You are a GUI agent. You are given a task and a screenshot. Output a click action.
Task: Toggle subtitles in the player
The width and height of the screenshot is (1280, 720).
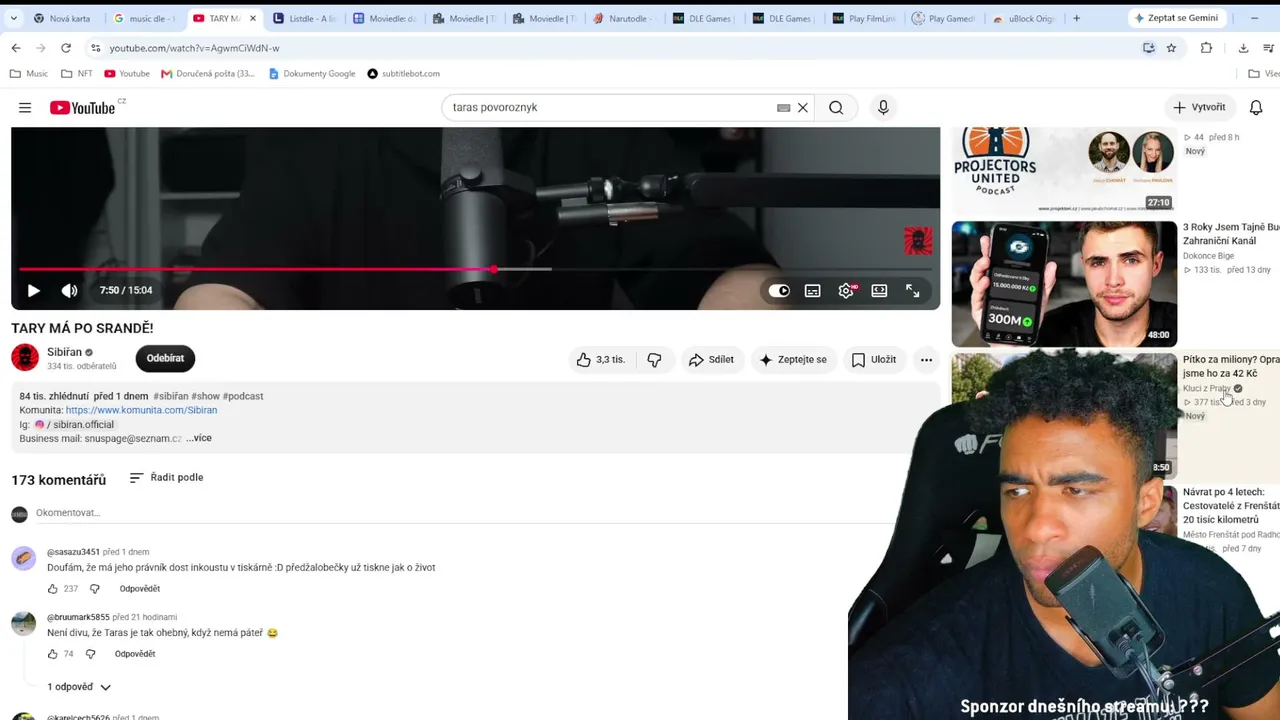pyautogui.click(x=813, y=291)
